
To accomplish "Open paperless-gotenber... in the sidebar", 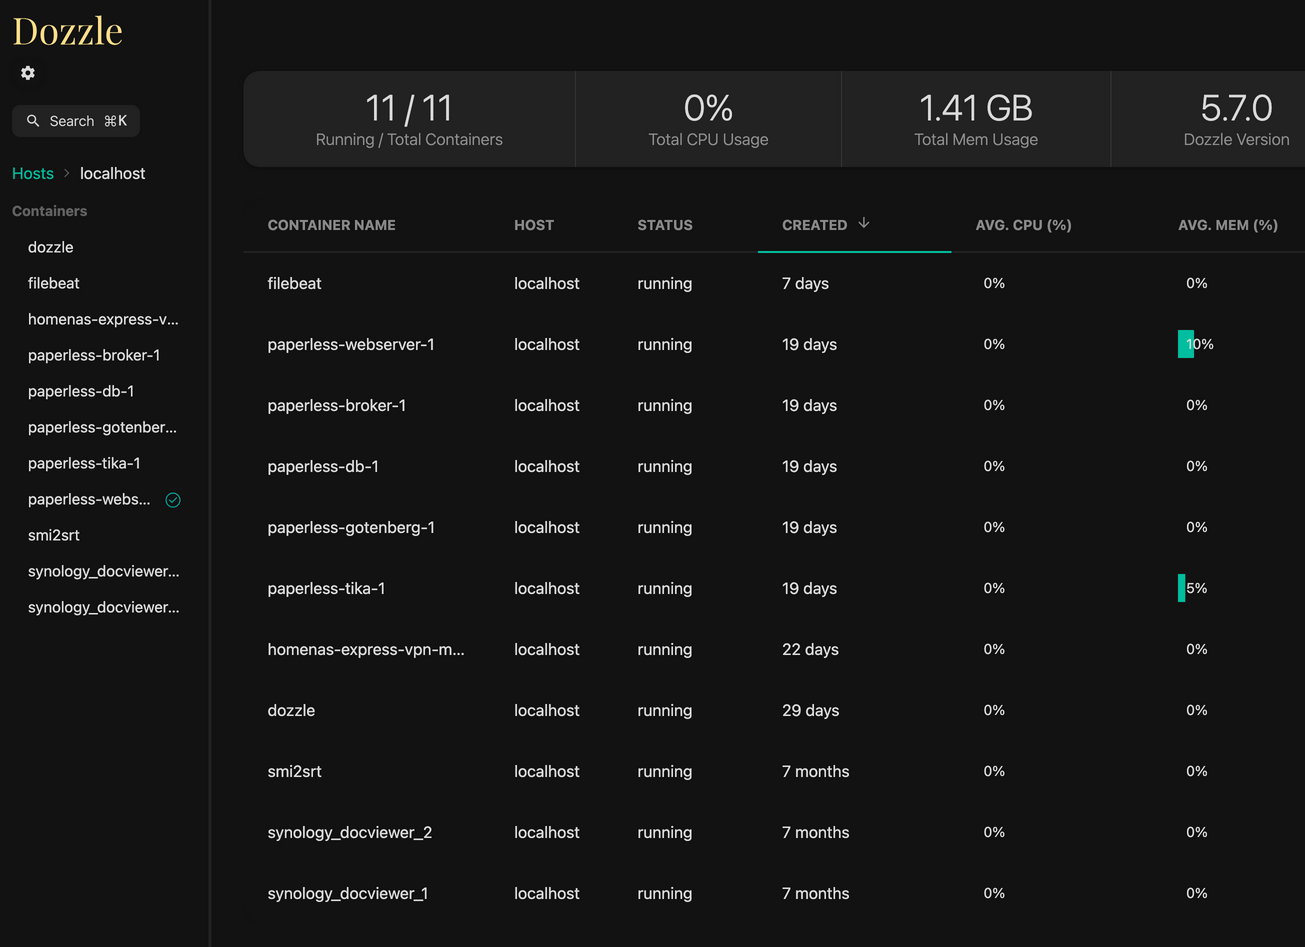I will tap(102, 427).
